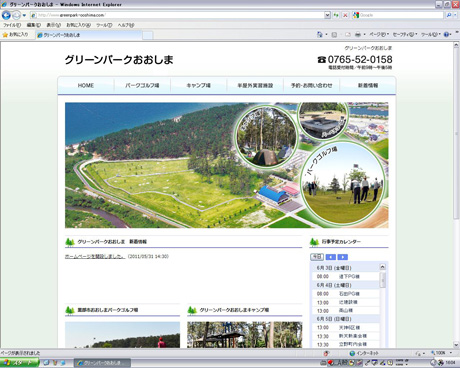Click the address bar URL field

pos(177,15)
